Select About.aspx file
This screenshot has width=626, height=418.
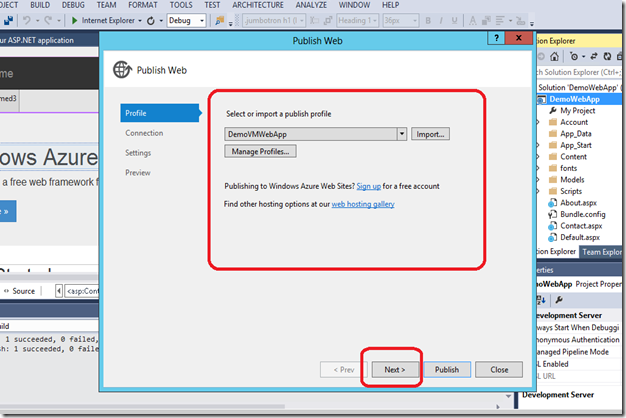click(x=578, y=203)
